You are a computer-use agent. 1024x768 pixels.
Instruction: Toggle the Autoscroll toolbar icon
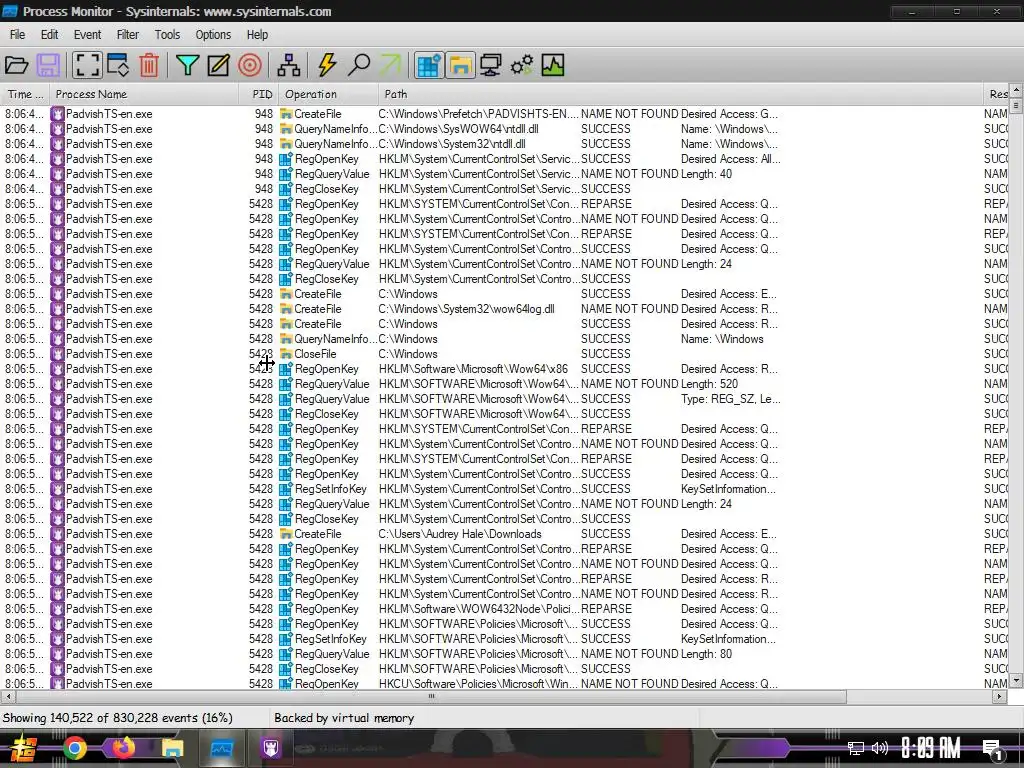tap(118, 65)
